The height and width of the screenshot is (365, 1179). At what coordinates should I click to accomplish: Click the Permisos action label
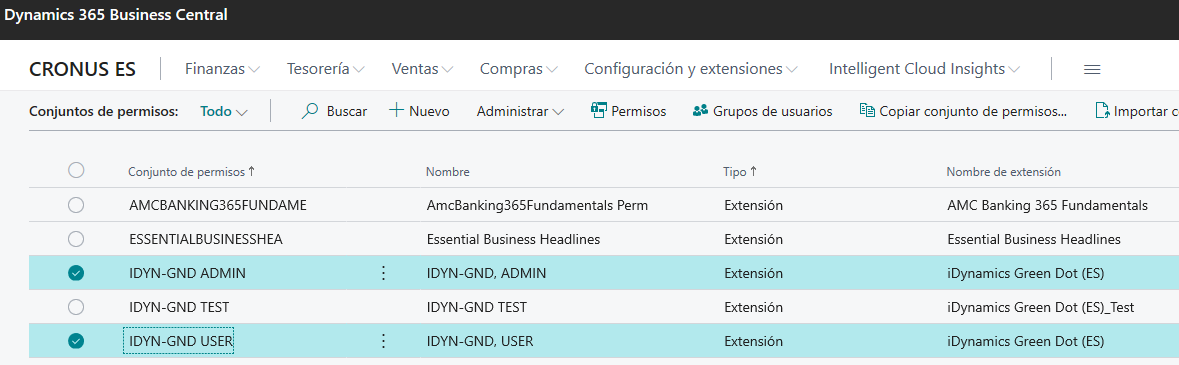[639, 111]
